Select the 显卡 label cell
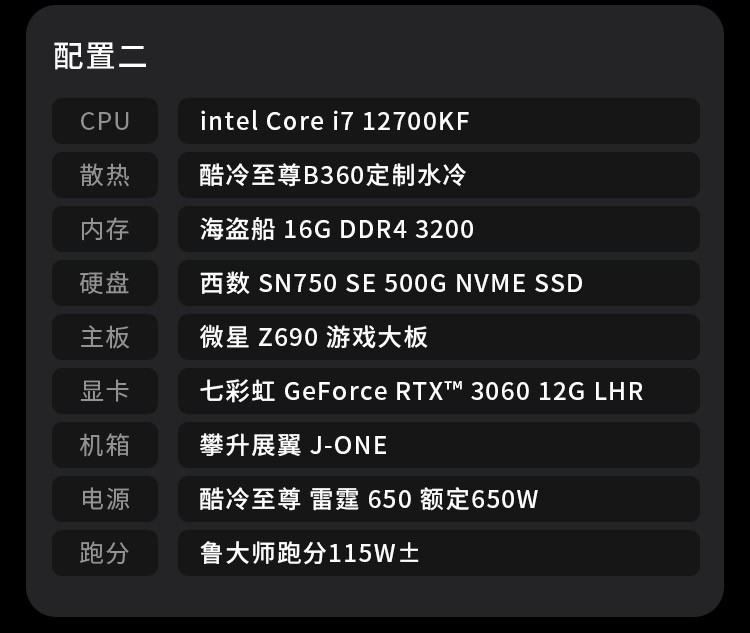Viewport: 750px width, 633px height. click(x=105, y=391)
